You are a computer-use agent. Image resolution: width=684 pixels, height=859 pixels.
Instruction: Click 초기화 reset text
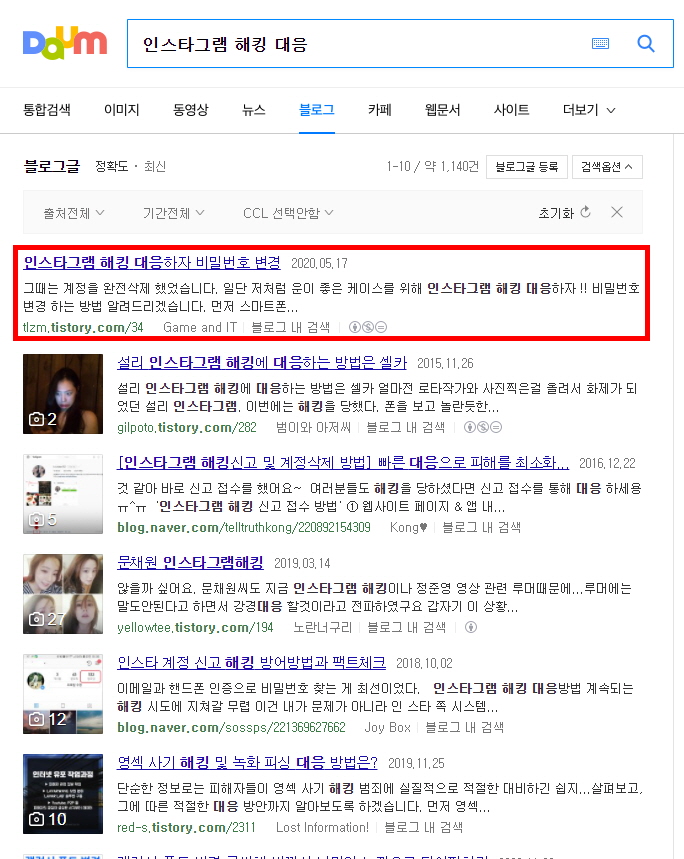tap(556, 213)
